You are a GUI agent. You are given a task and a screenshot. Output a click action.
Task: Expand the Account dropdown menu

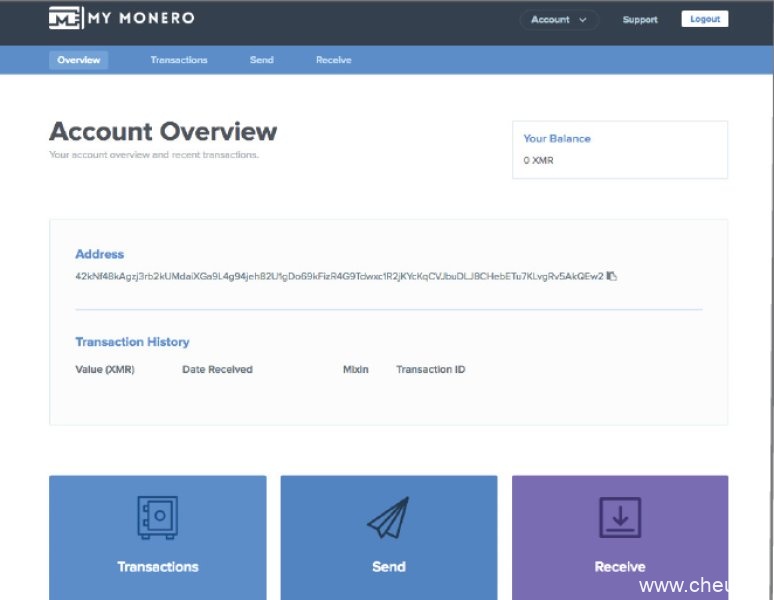tap(559, 19)
